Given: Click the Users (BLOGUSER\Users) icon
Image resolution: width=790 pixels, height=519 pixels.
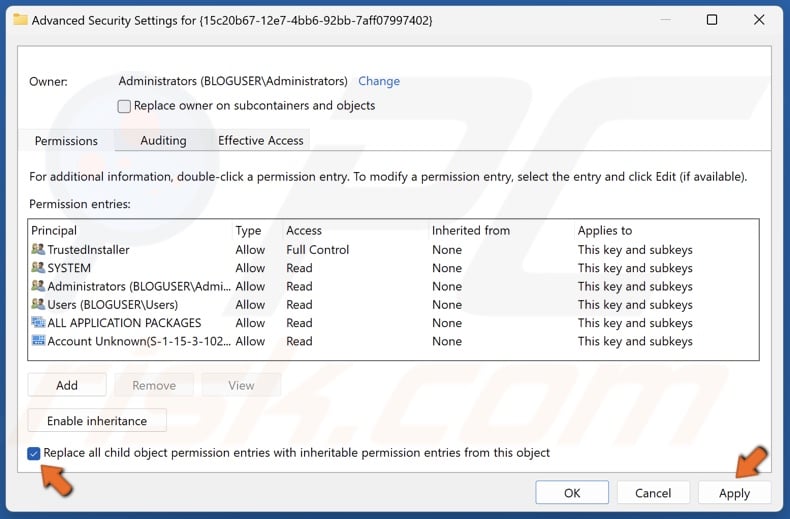Looking at the screenshot, I should pos(38,304).
